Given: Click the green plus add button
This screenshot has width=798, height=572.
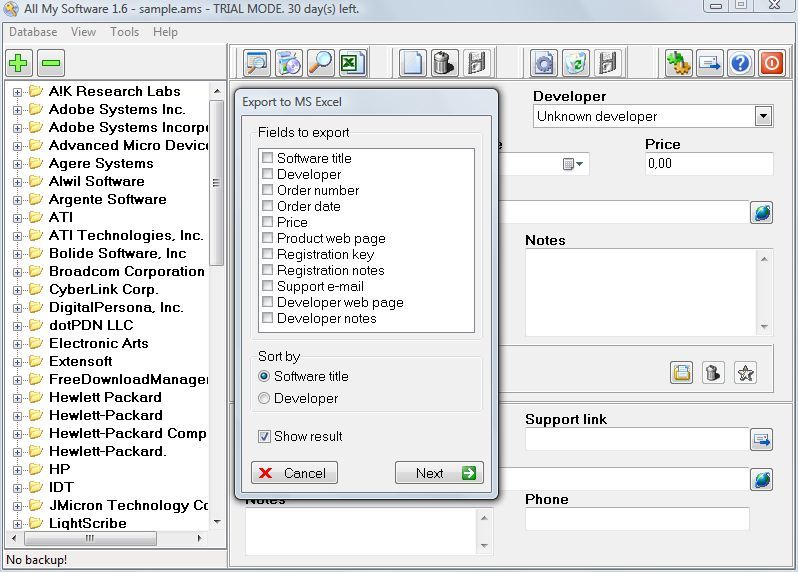Looking at the screenshot, I should pos(19,63).
